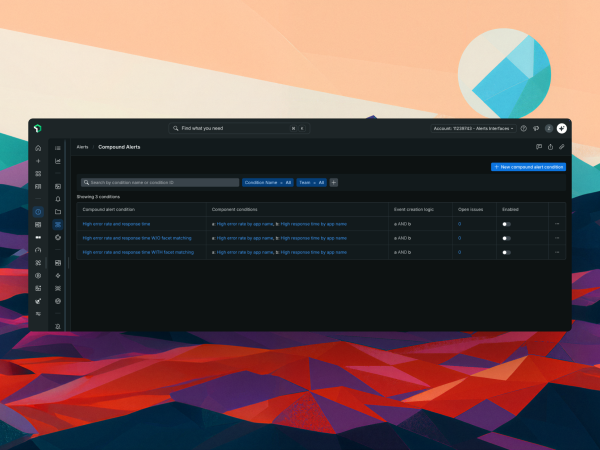Image resolution: width=600 pixels, height=450 pixels.
Task: Open the Home icon in left sidebar
Action: tap(38, 148)
